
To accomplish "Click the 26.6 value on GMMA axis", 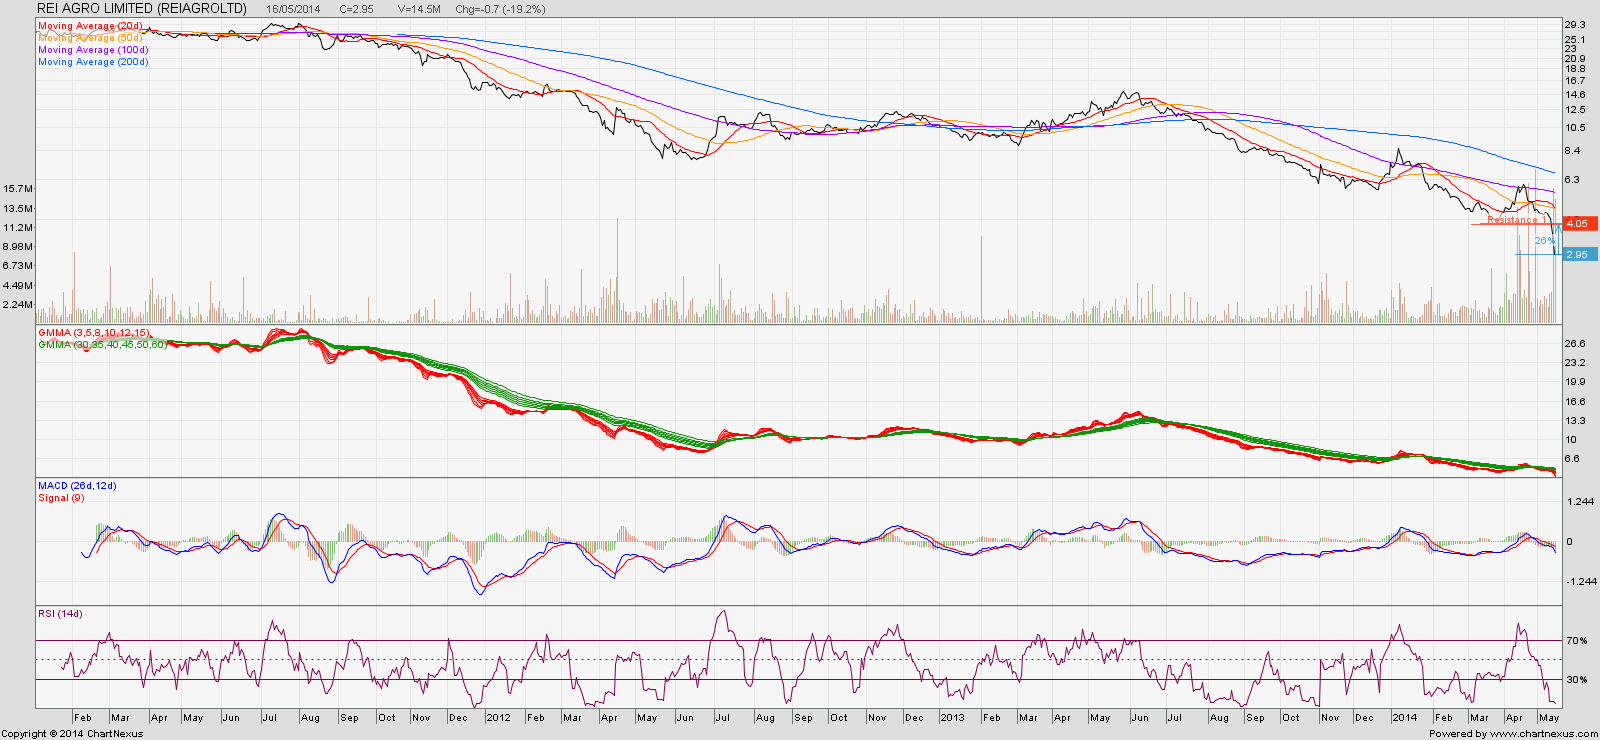I will [x=1576, y=344].
